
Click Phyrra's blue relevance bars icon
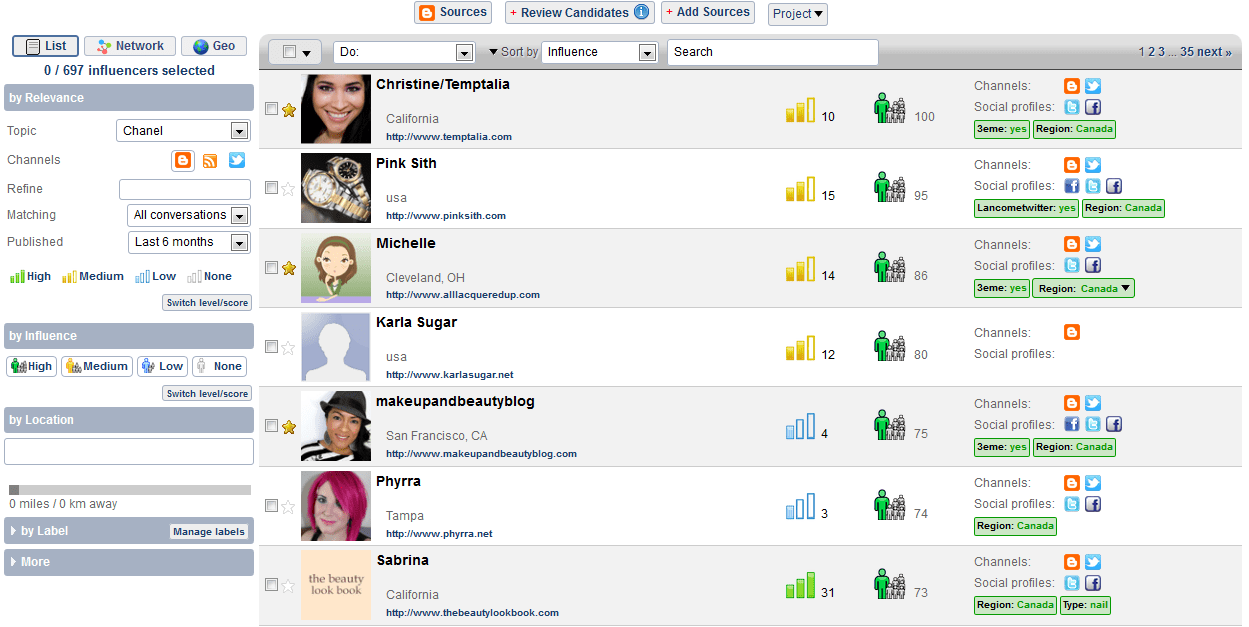tap(800, 506)
